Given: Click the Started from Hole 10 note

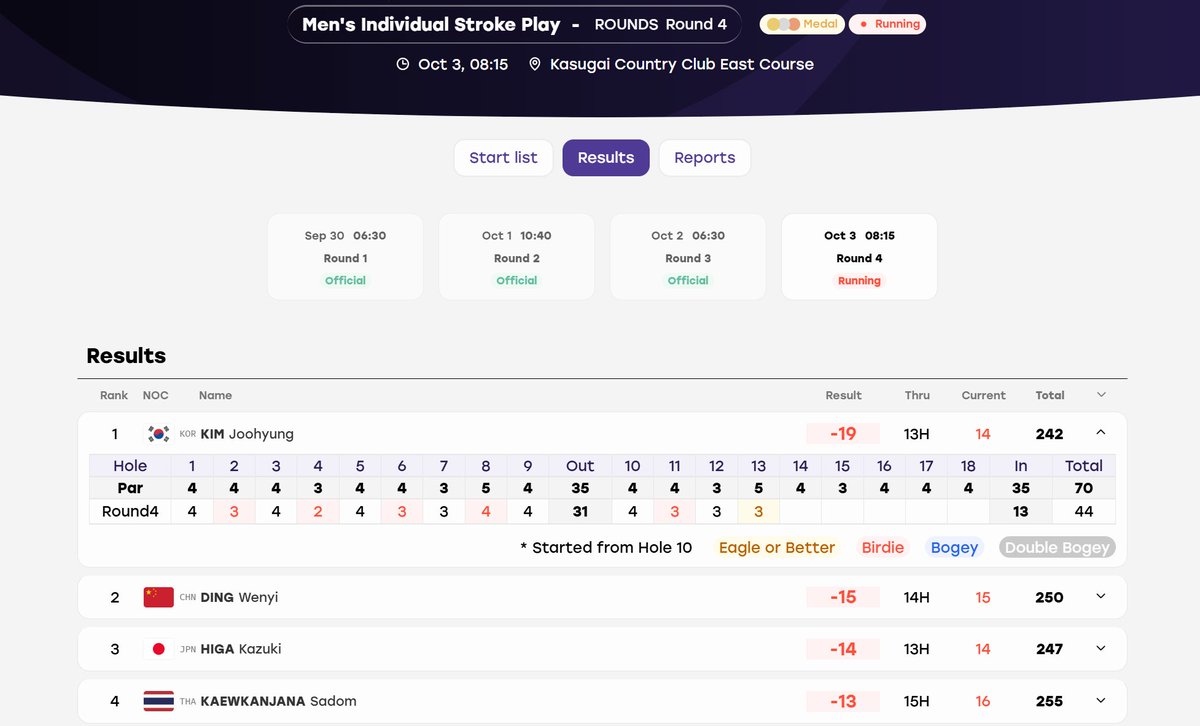Looking at the screenshot, I should [606, 548].
